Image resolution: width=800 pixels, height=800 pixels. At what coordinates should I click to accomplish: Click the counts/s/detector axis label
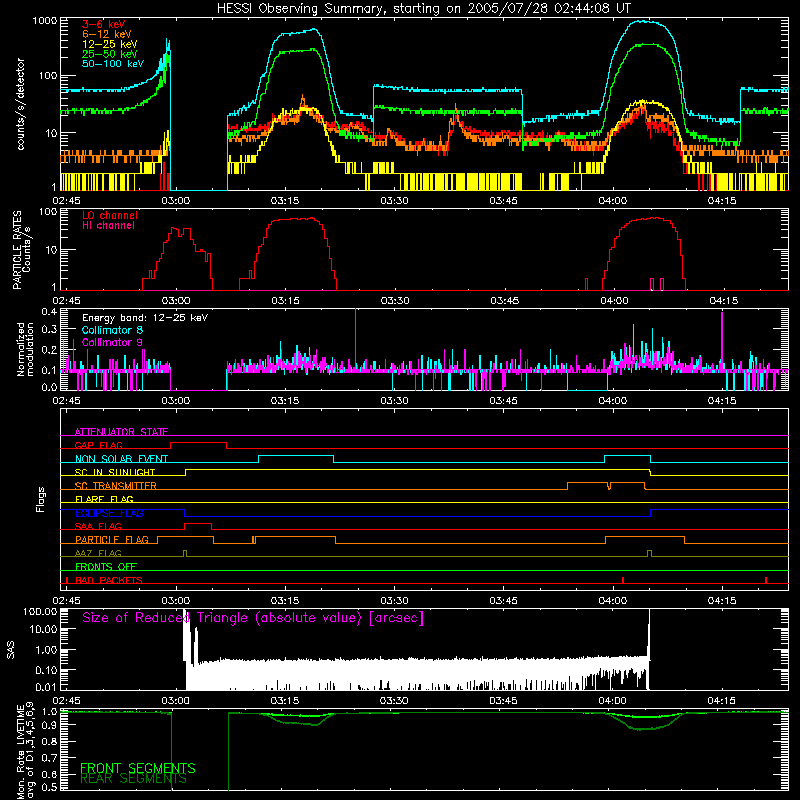click(20, 104)
